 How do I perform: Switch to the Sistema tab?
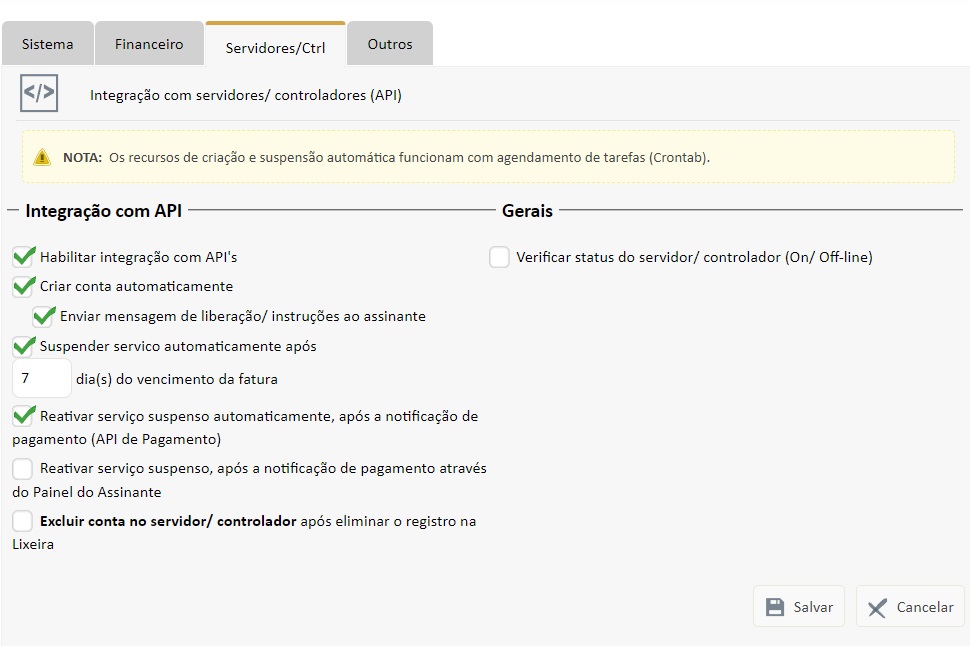48,44
